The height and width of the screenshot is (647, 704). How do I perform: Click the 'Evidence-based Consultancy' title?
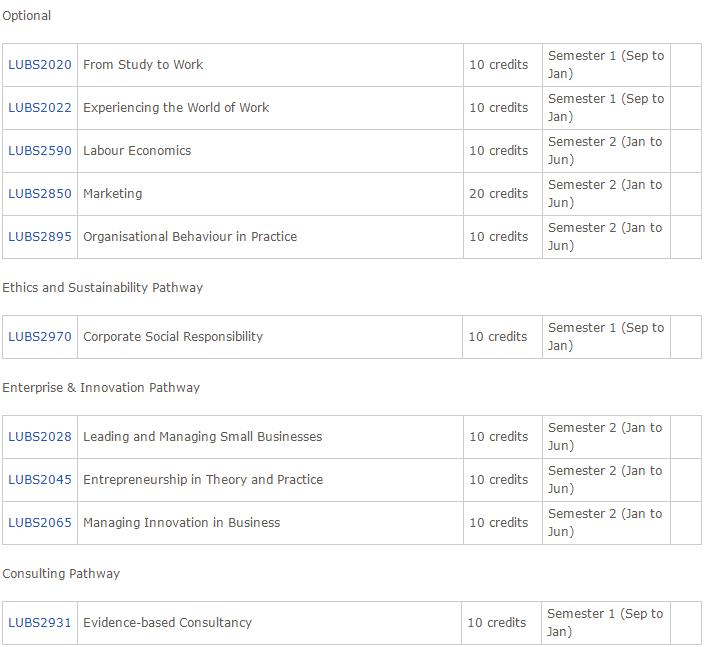coord(167,623)
